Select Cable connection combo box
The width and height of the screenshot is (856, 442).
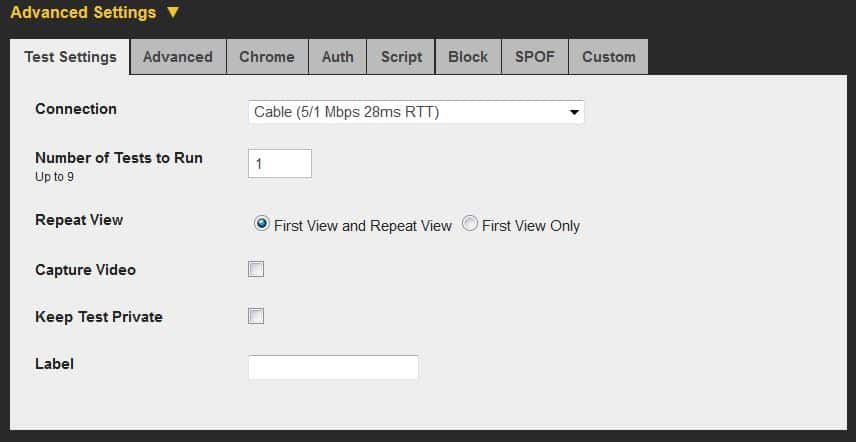(416, 112)
